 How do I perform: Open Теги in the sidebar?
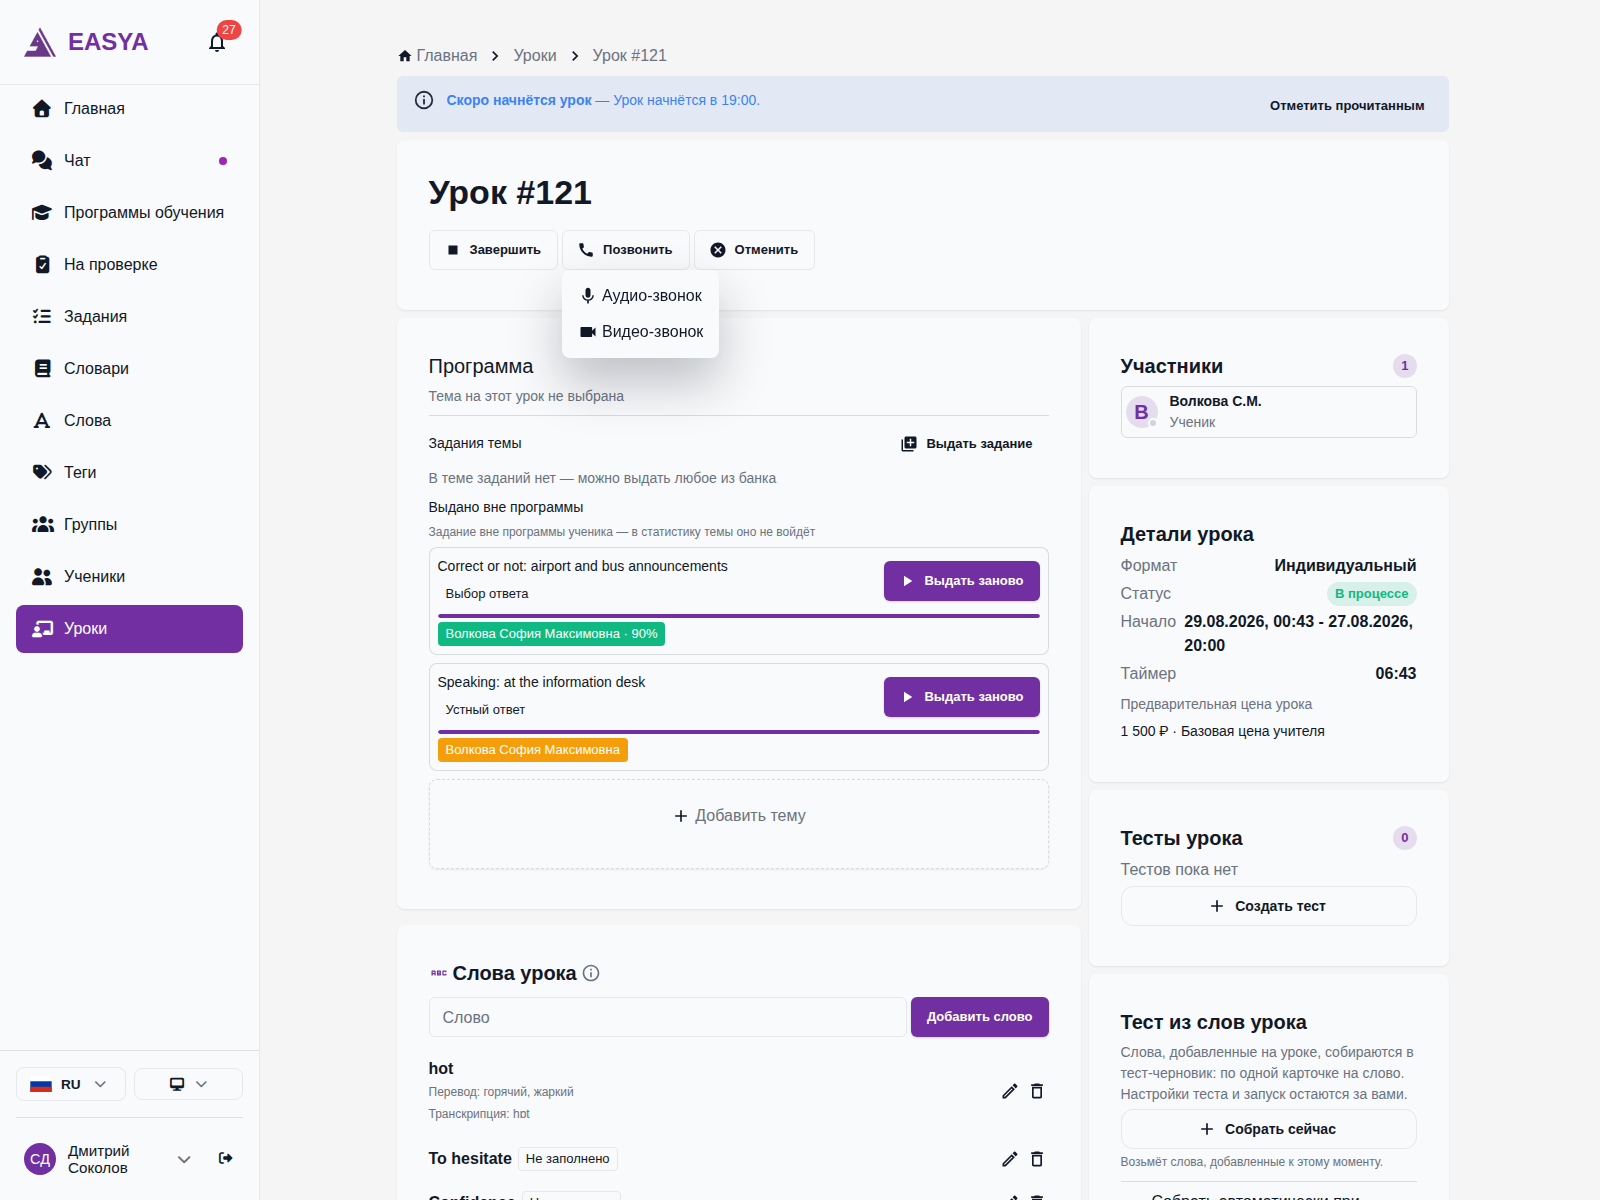(129, 473)
